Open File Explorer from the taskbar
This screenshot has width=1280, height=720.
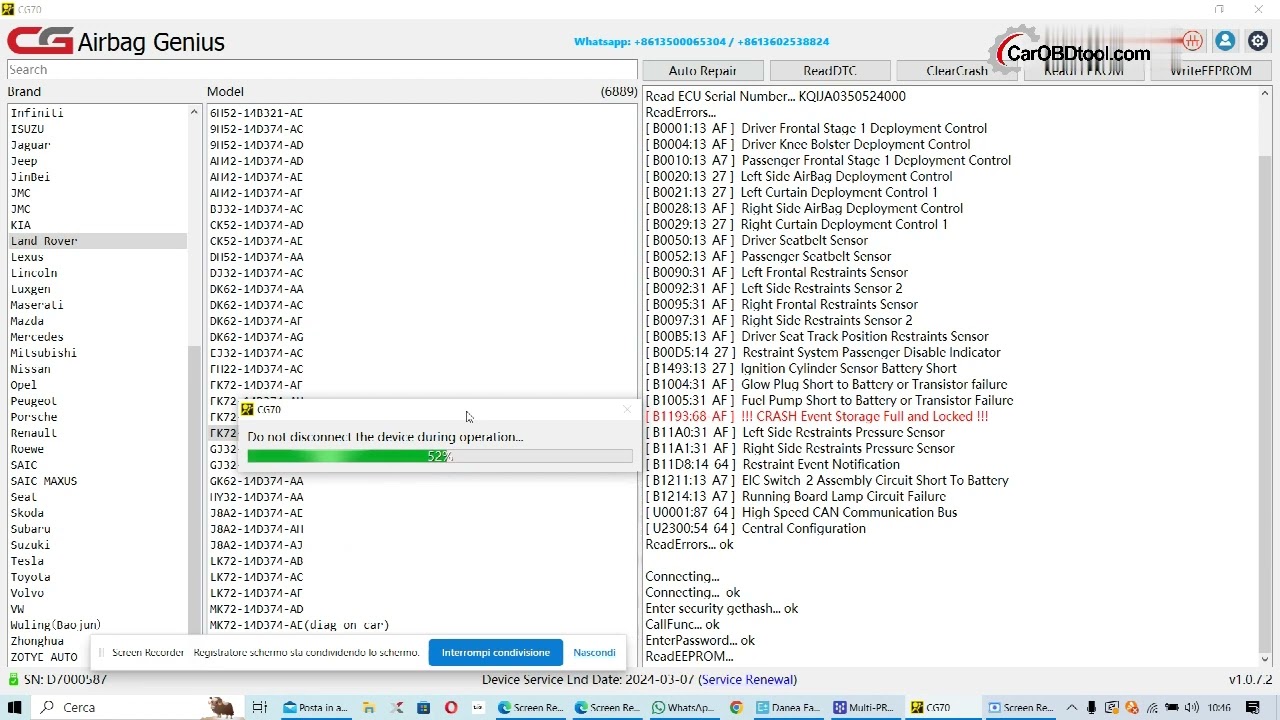coord(369,707)
